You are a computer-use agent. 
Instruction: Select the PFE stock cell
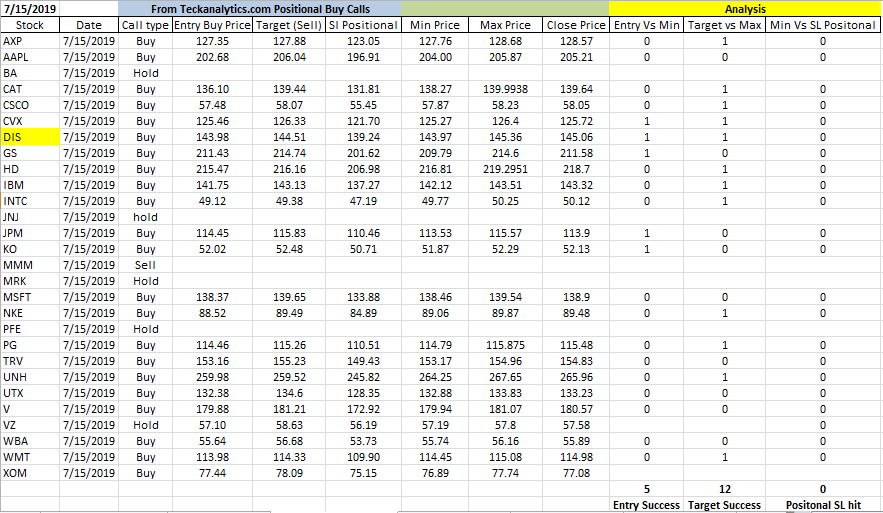click(x=30, y=329)
